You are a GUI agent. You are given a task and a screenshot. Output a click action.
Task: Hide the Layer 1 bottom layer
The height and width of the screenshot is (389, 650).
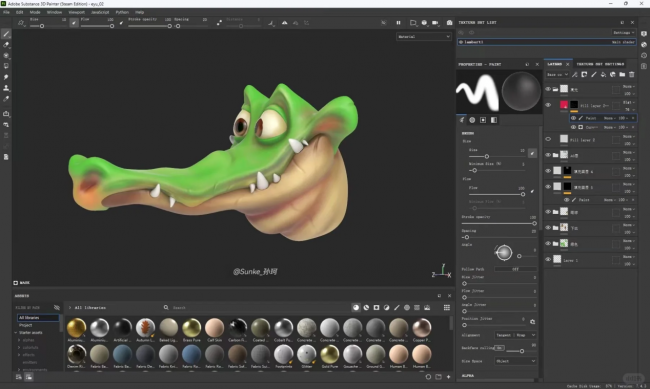pyautogui.click(x=548, y=260)
